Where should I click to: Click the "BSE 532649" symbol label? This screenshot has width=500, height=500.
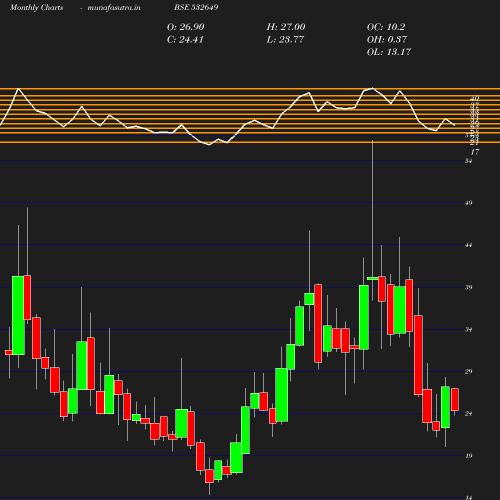click(196, 7)
